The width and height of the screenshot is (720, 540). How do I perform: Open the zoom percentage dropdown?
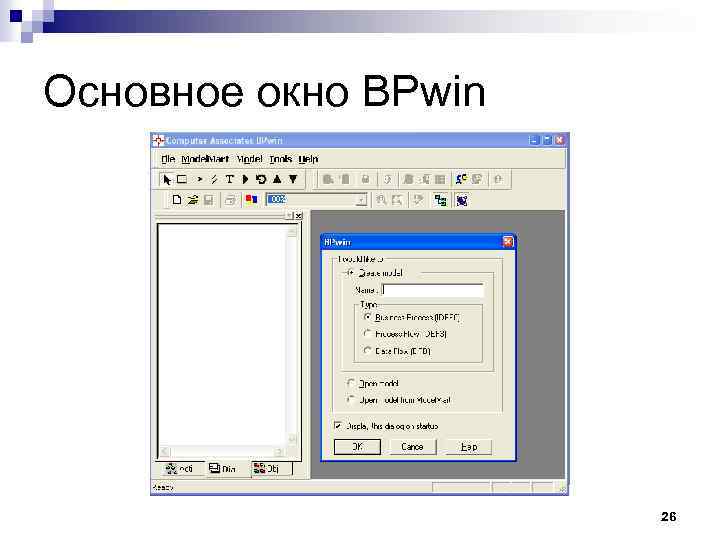362,200
